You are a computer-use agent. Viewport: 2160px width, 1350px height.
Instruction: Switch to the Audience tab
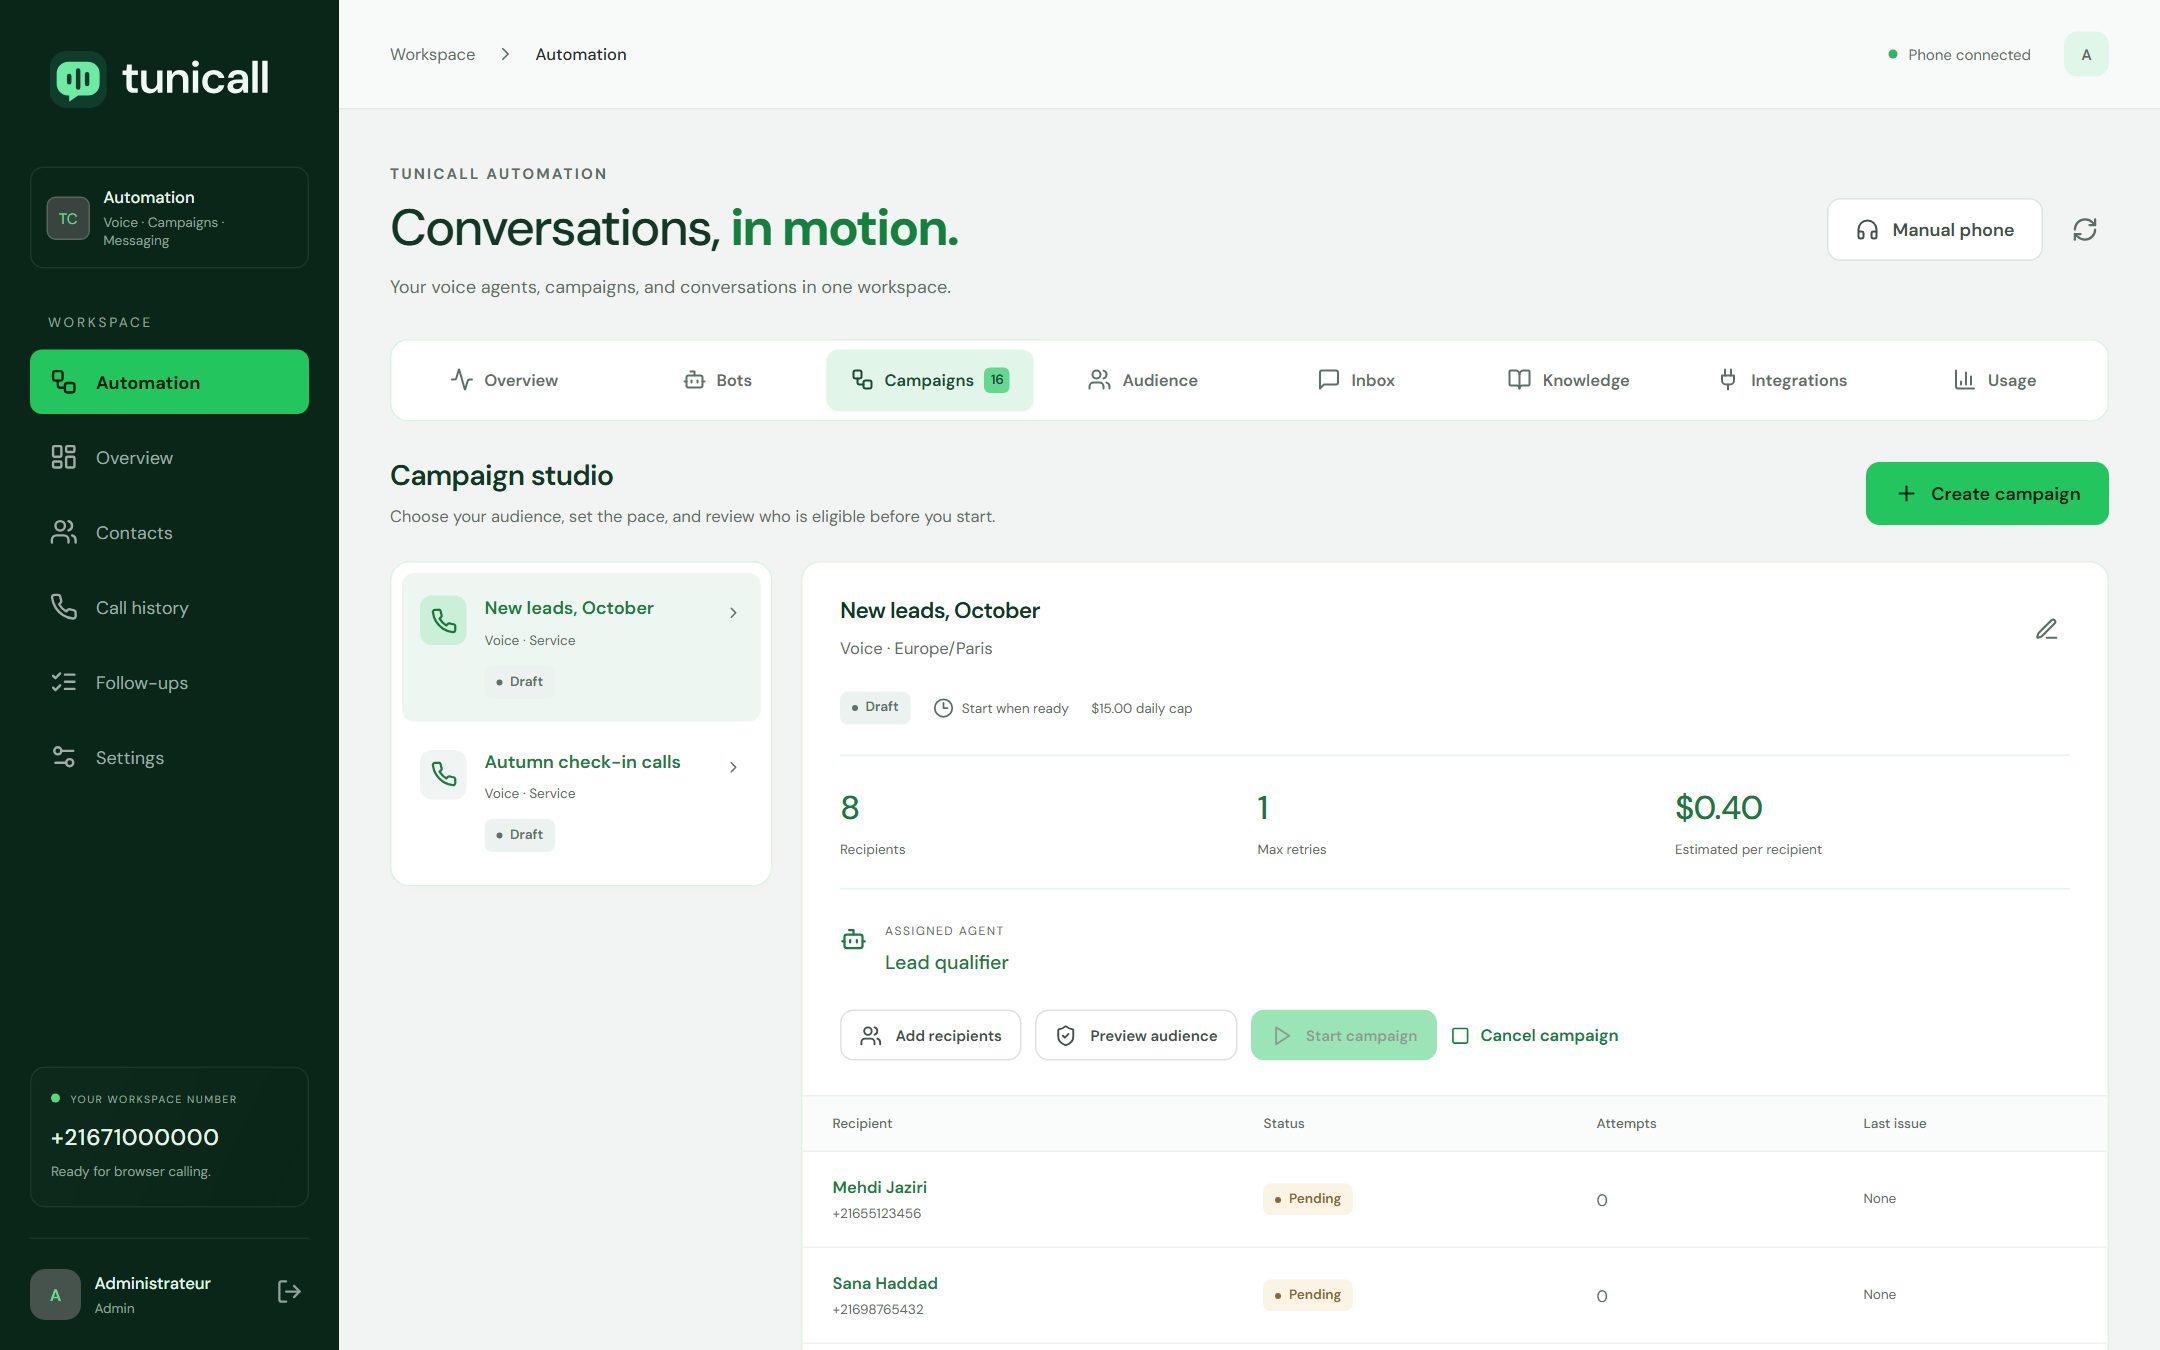point(1142,380)
